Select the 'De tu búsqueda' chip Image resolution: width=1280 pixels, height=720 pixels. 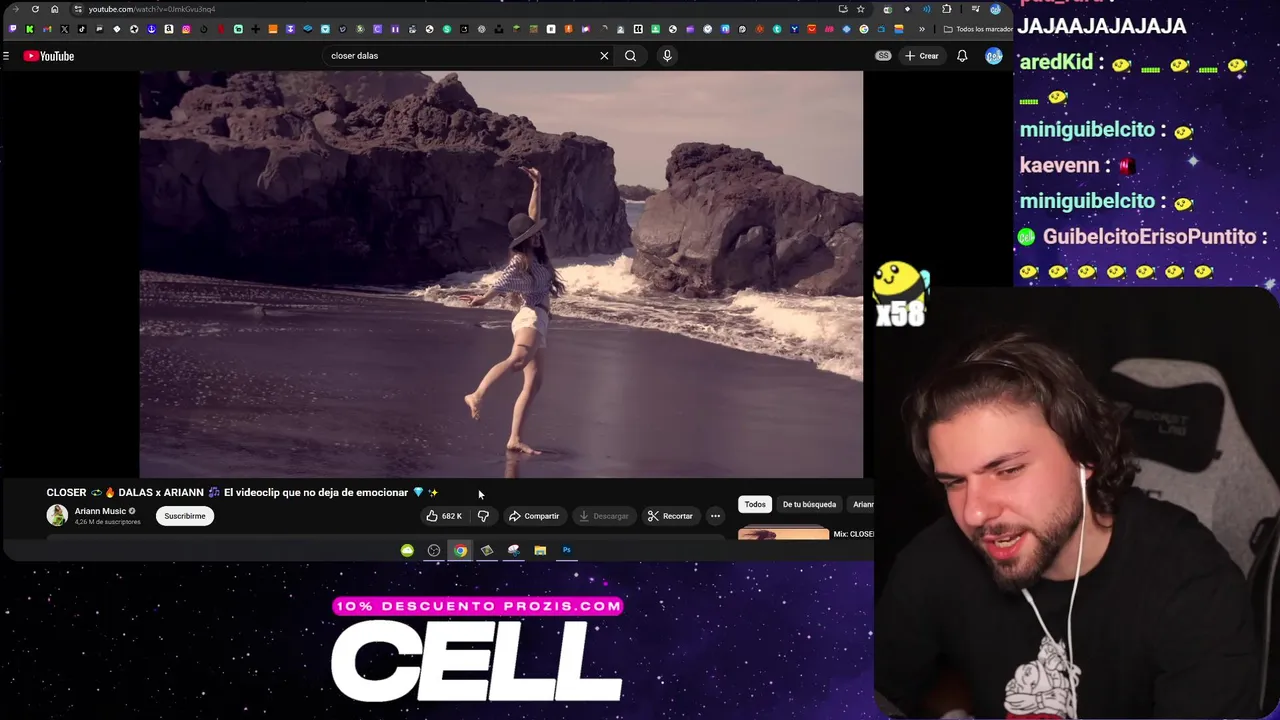pos(809,504)
